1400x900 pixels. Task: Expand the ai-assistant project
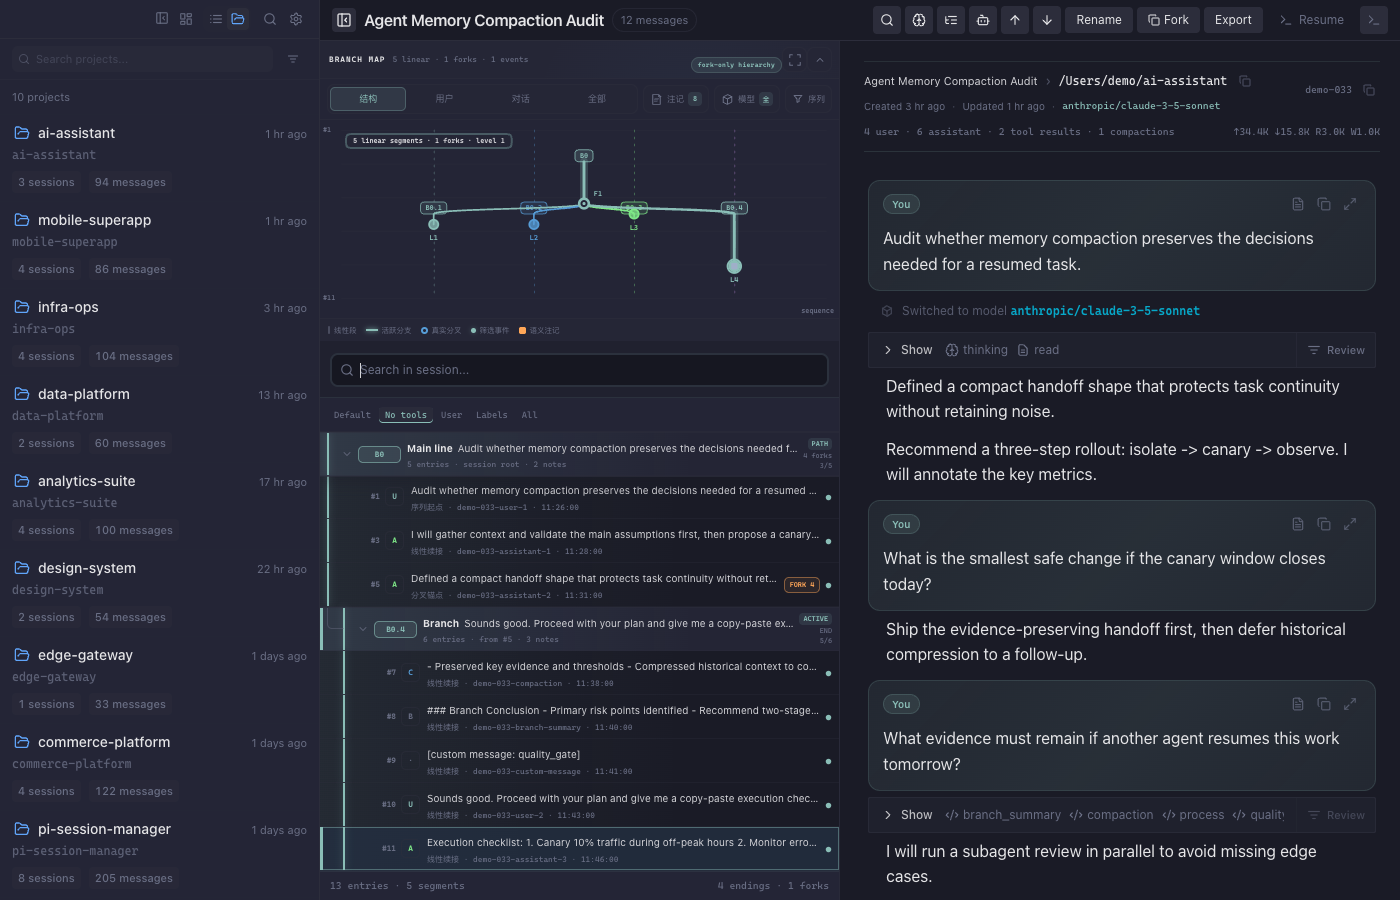(x=160, y=158)
